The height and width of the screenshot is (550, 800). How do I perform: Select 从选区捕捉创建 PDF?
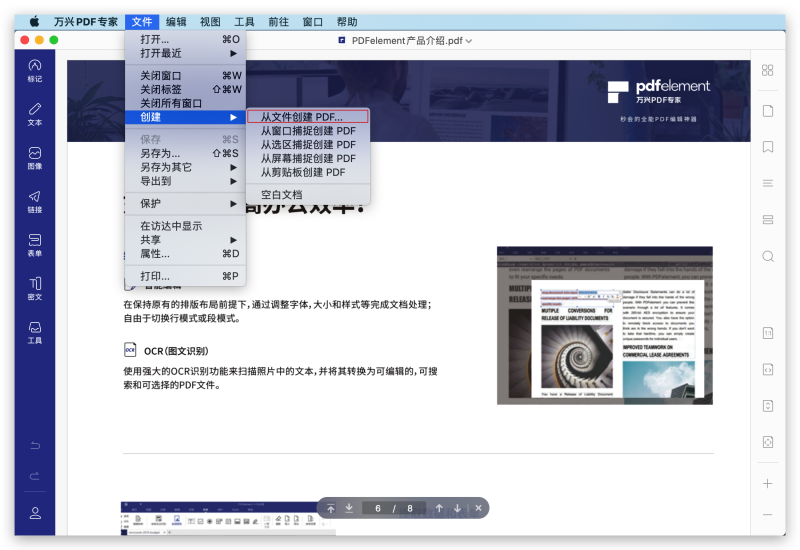tap(308, 144)
